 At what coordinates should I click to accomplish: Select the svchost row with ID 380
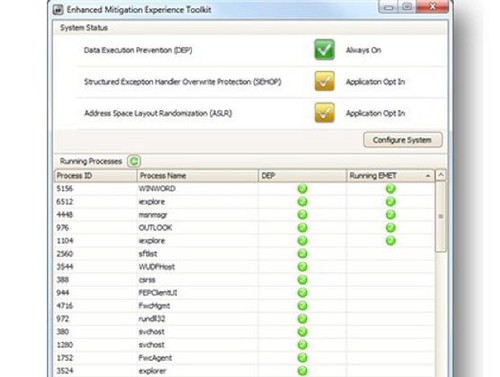click(x=245, y=332)
